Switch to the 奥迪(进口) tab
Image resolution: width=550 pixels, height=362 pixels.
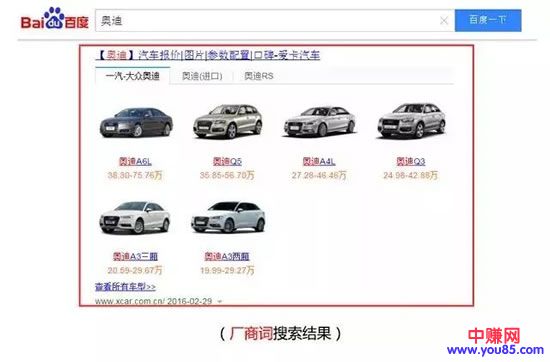[x=202, y=76]
